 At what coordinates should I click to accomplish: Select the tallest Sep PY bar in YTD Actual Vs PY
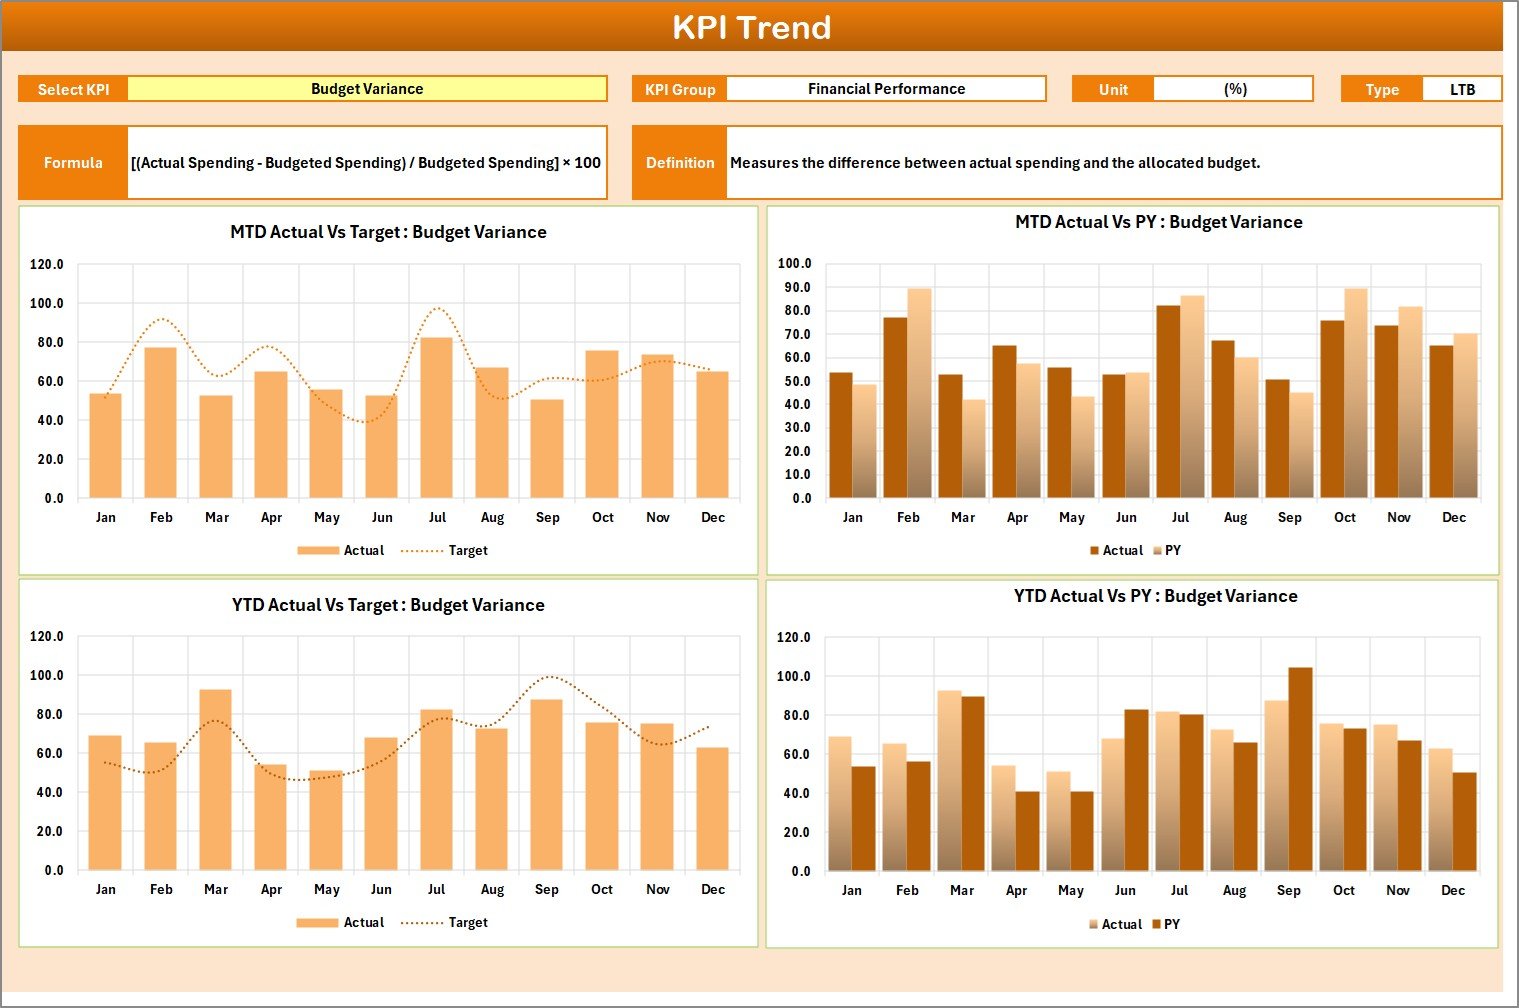(x=1300, y=770)
